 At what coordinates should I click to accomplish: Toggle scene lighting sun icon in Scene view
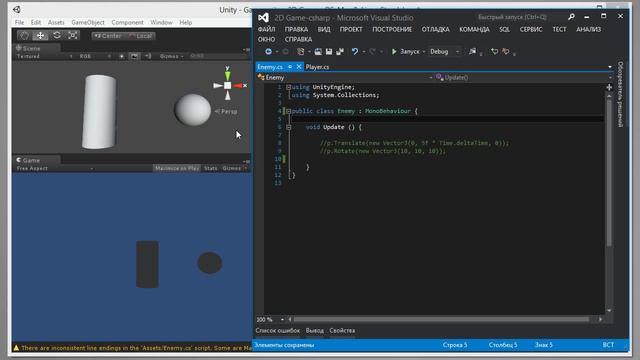click(x=122, y=56)
